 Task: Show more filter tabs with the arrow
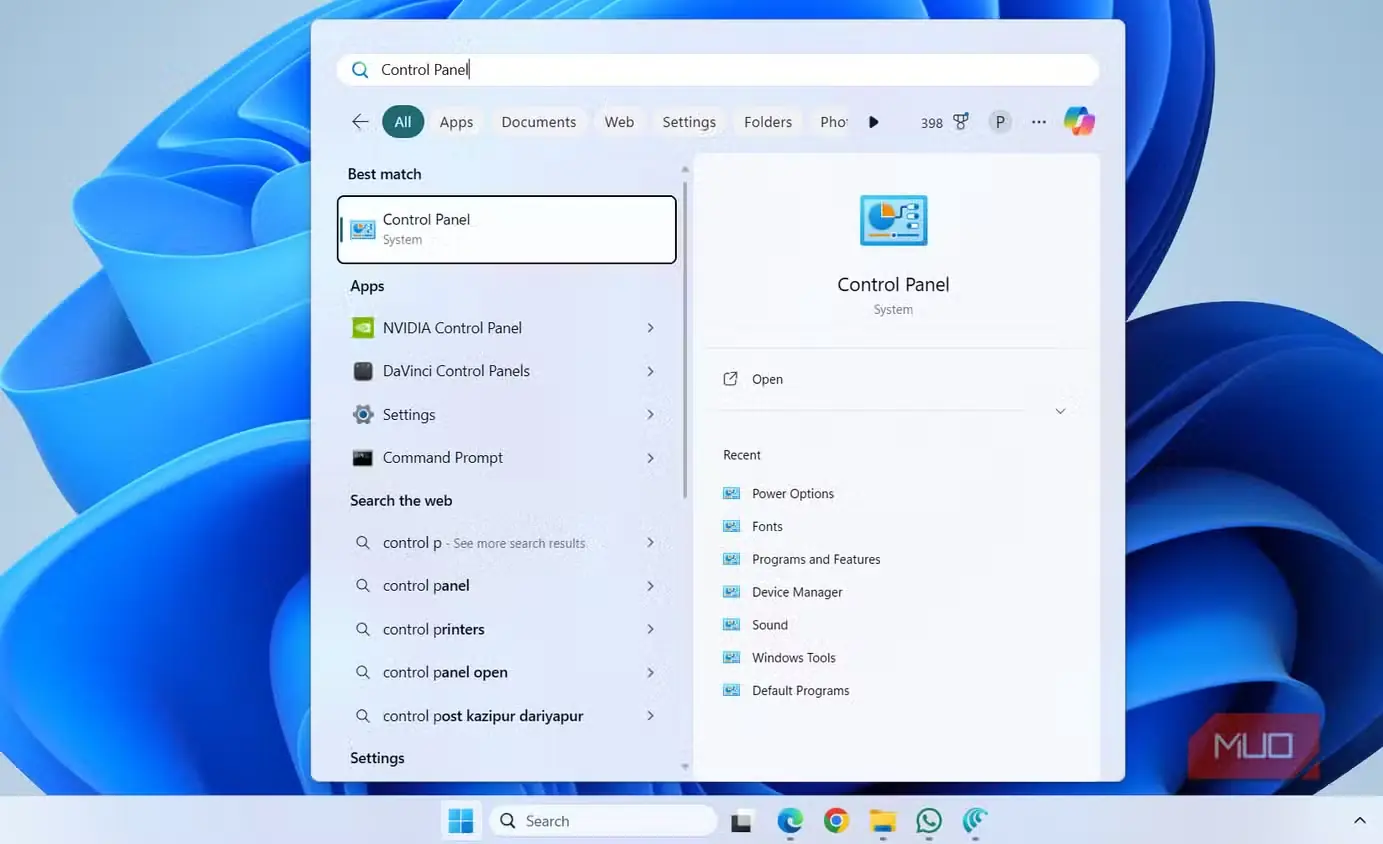tap(873, 122)
